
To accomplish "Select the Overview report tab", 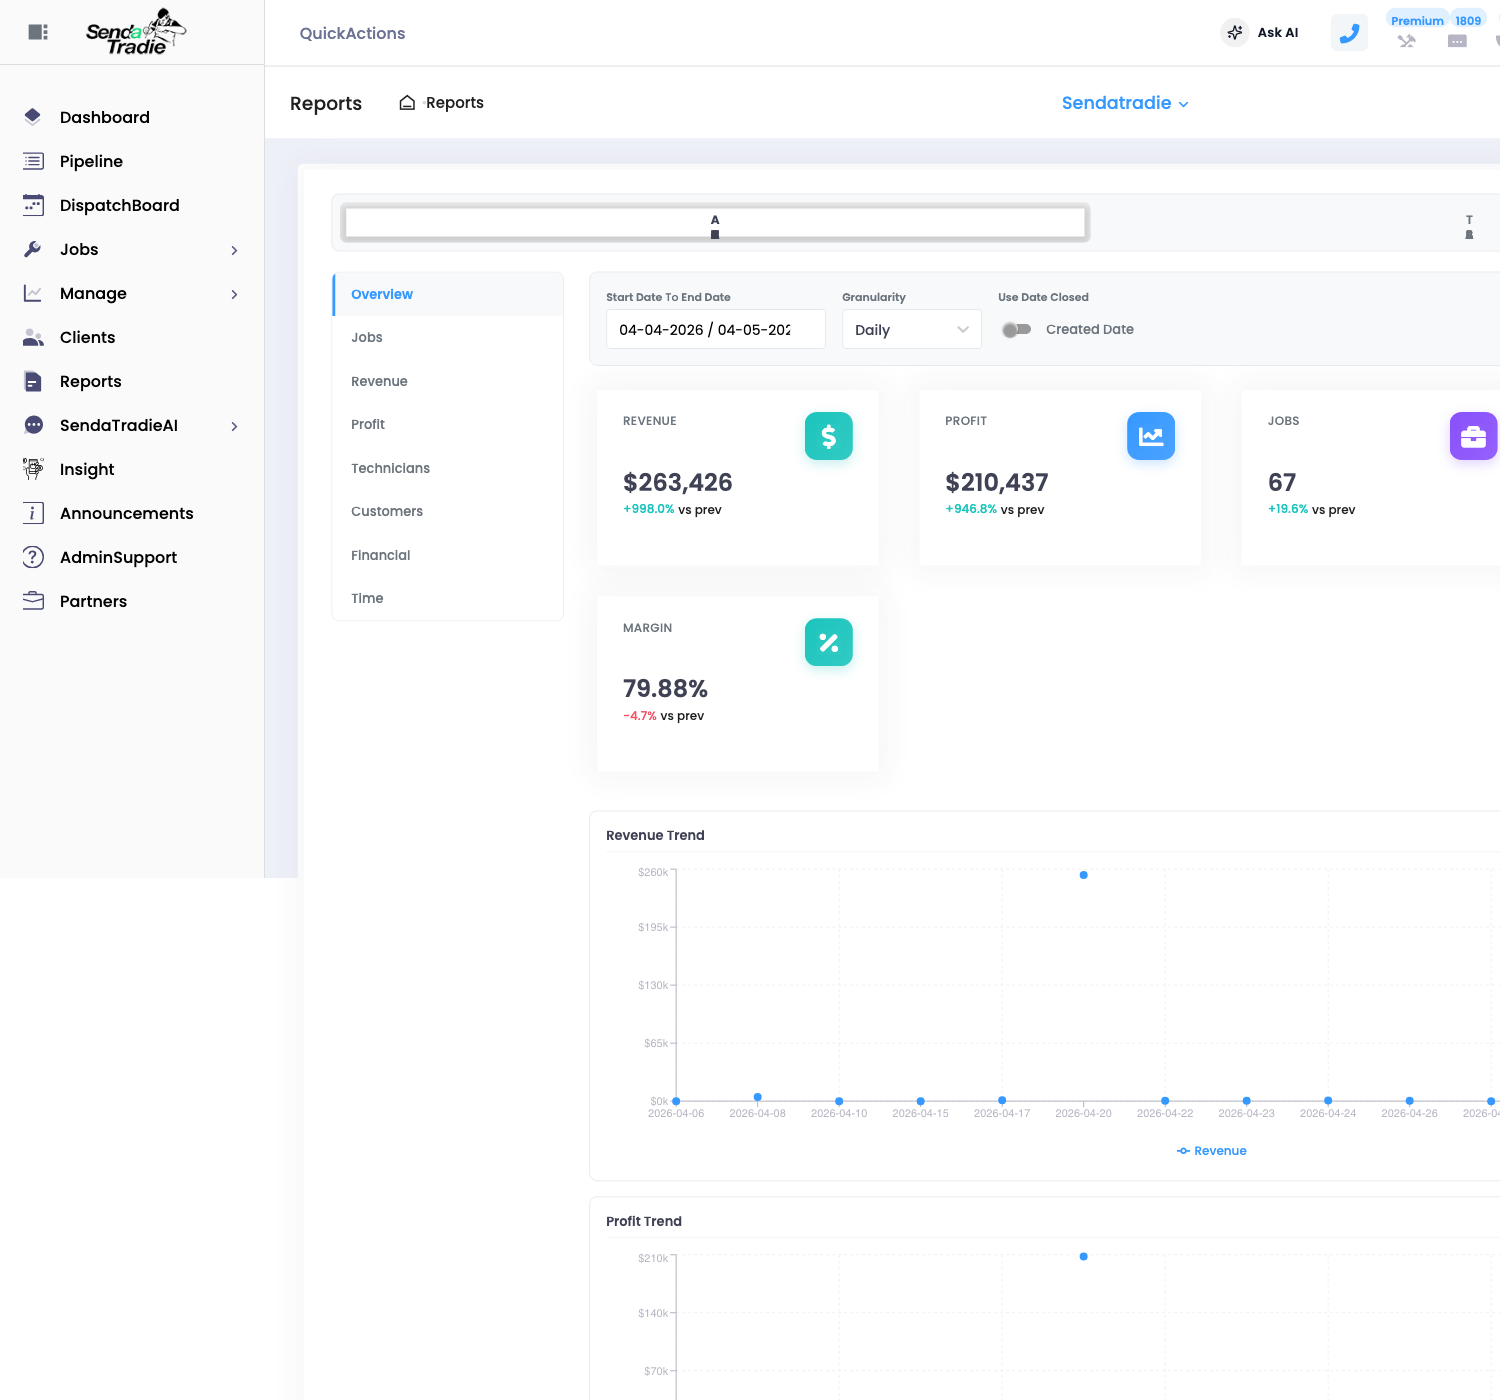I will 448,294.
